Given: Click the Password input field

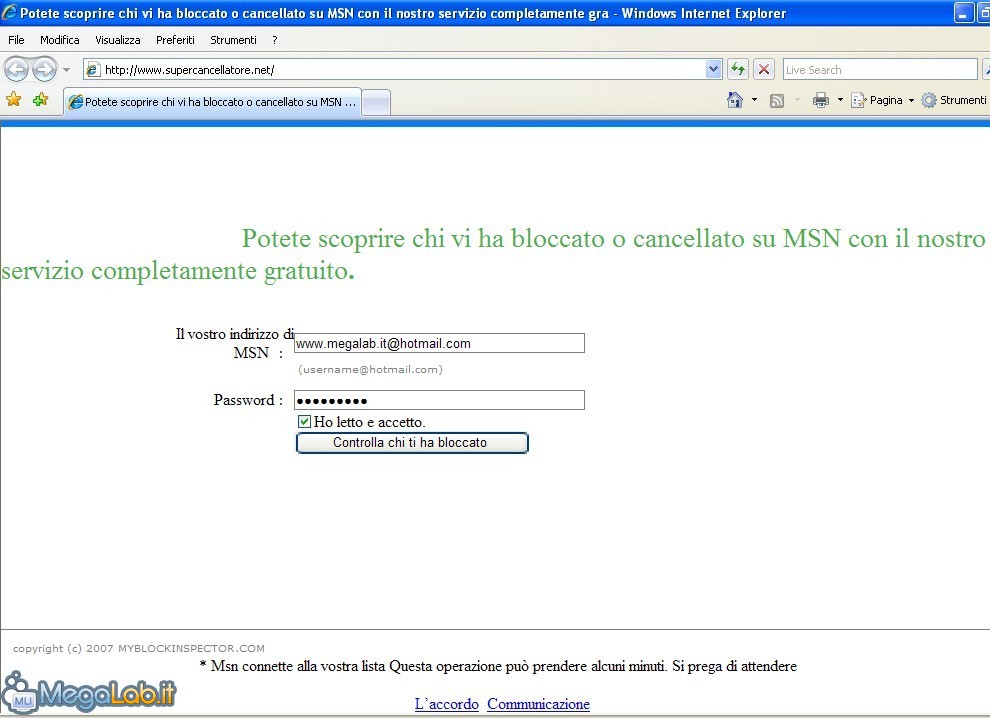Looking at the screenshot, I should [439, 400].
